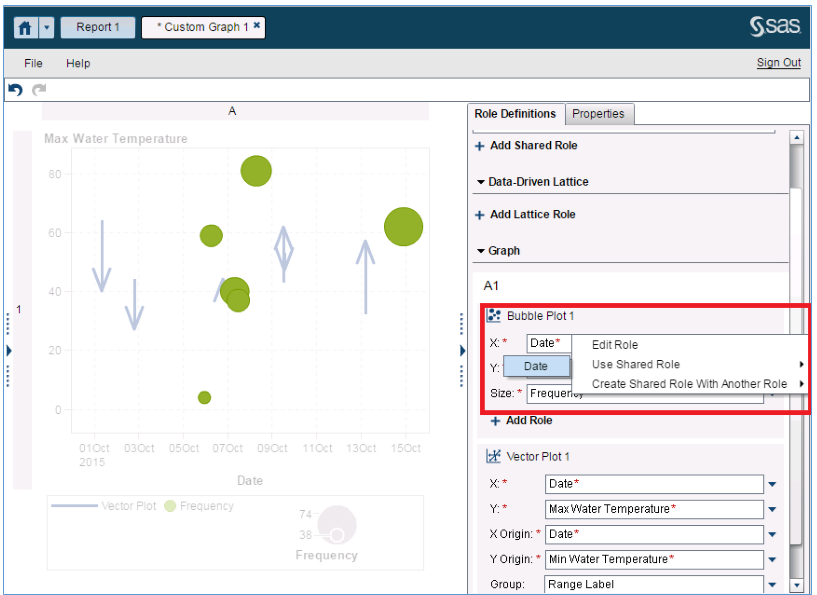Open the Home icon button
The height and width of the screenshot is (595, 817).
[x=25, y=27]
